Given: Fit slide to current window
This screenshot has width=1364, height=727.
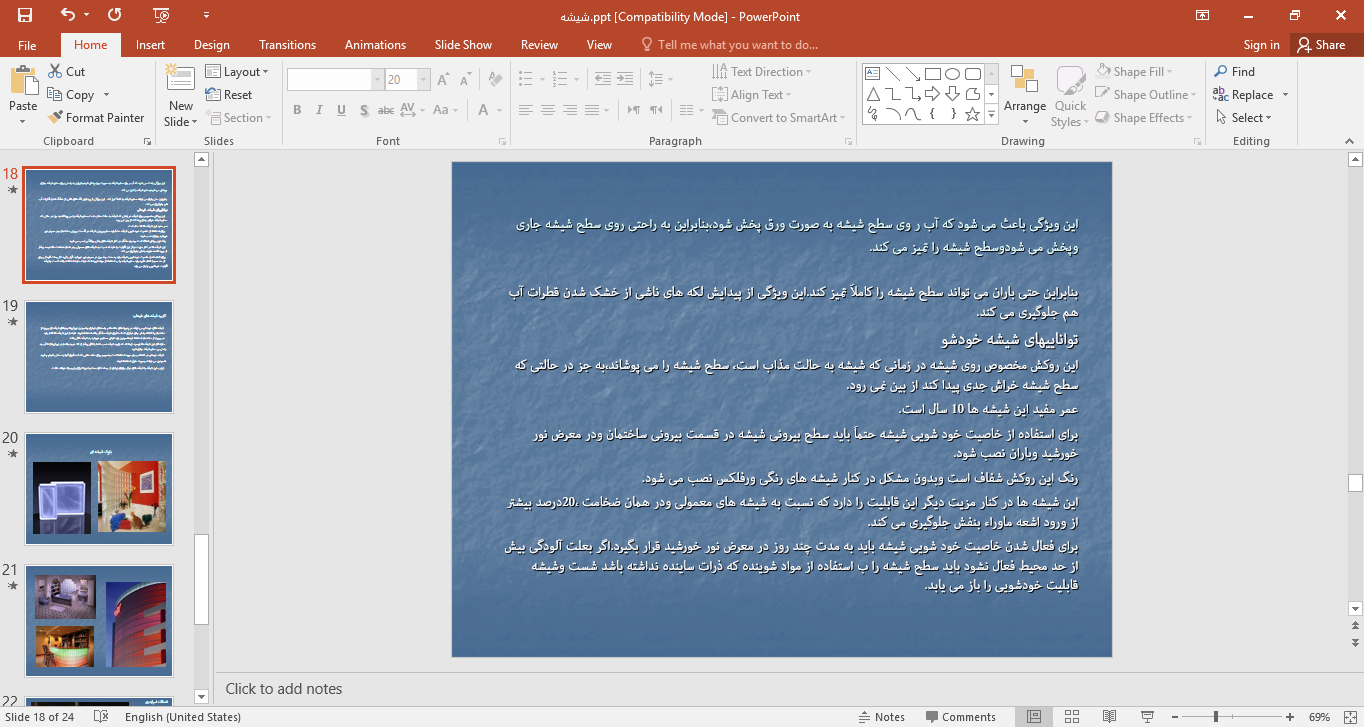Looking at the screenshot, I should [x=1351, y=717].
